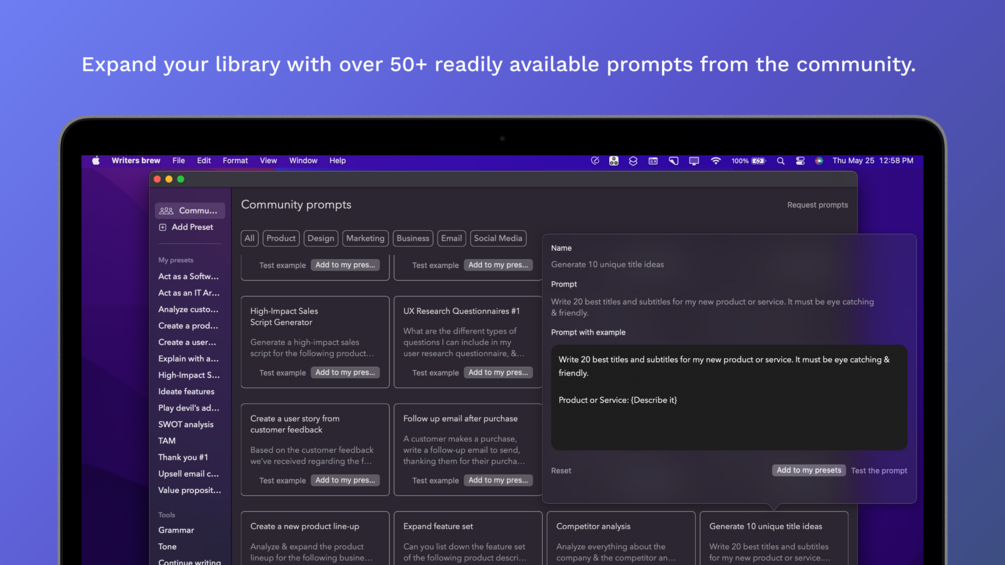Click the screen mirroring display icon

tap(694, 161)
